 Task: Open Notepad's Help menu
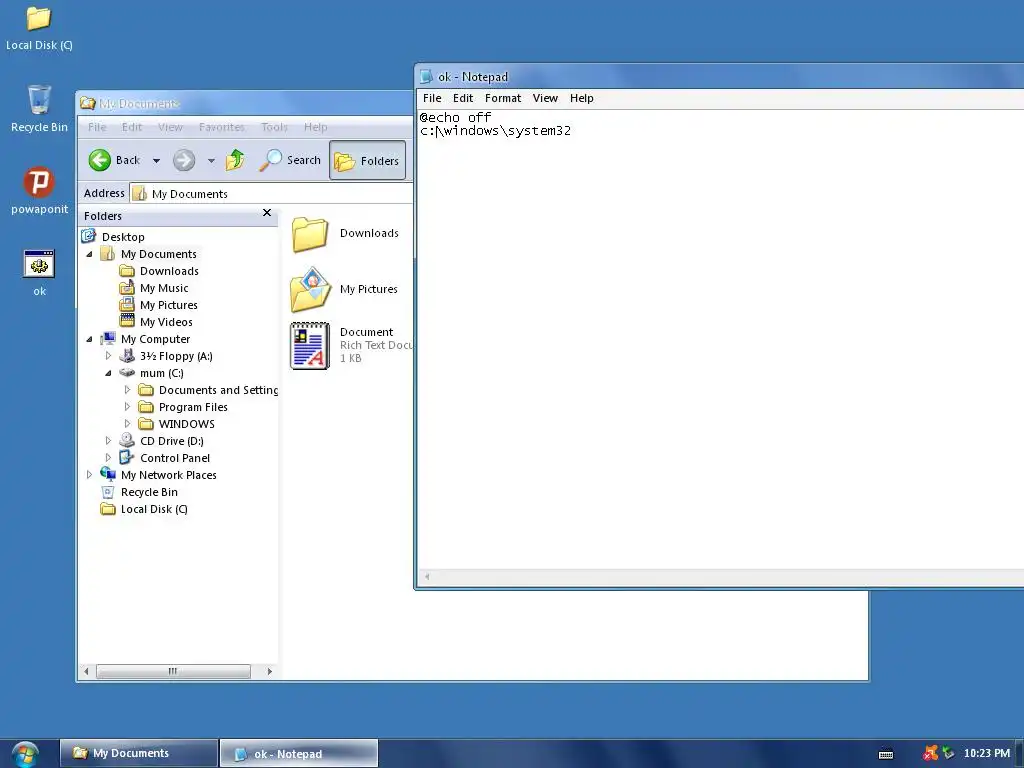[581, 98]
